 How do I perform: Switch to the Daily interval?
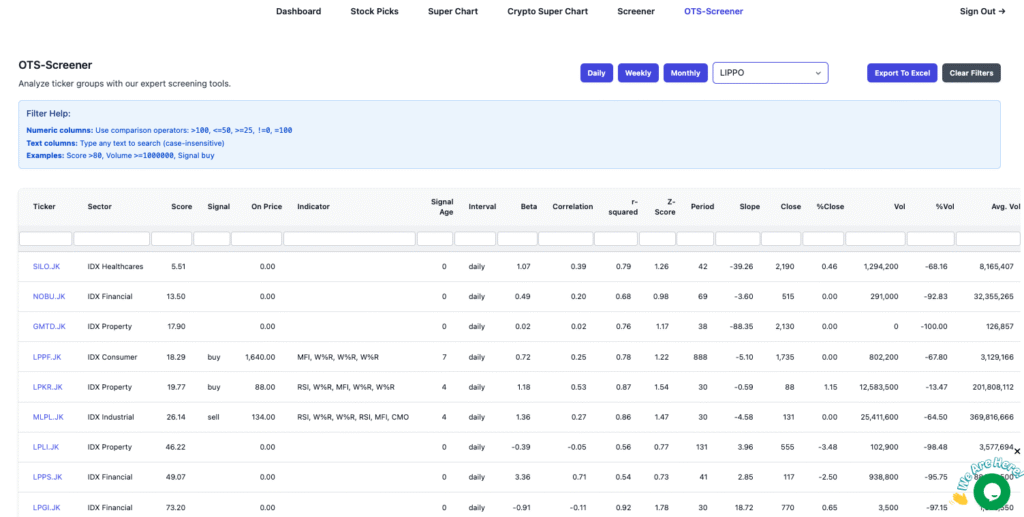(596, 73)
